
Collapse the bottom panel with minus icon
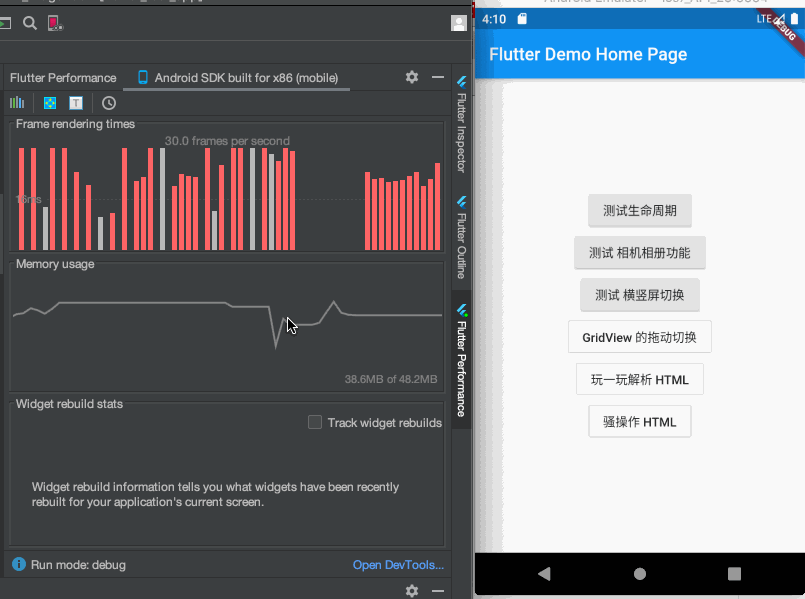click(x=438, y=591)
